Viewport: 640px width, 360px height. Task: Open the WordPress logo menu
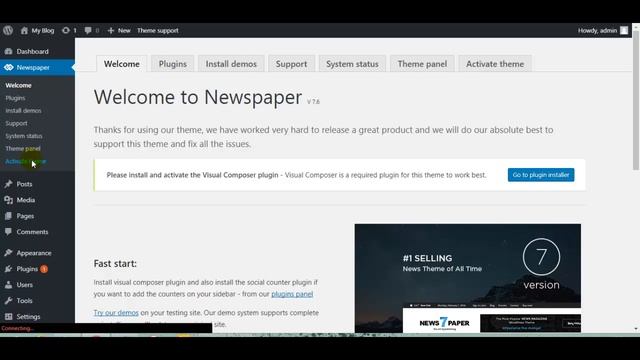coord(8,30)
